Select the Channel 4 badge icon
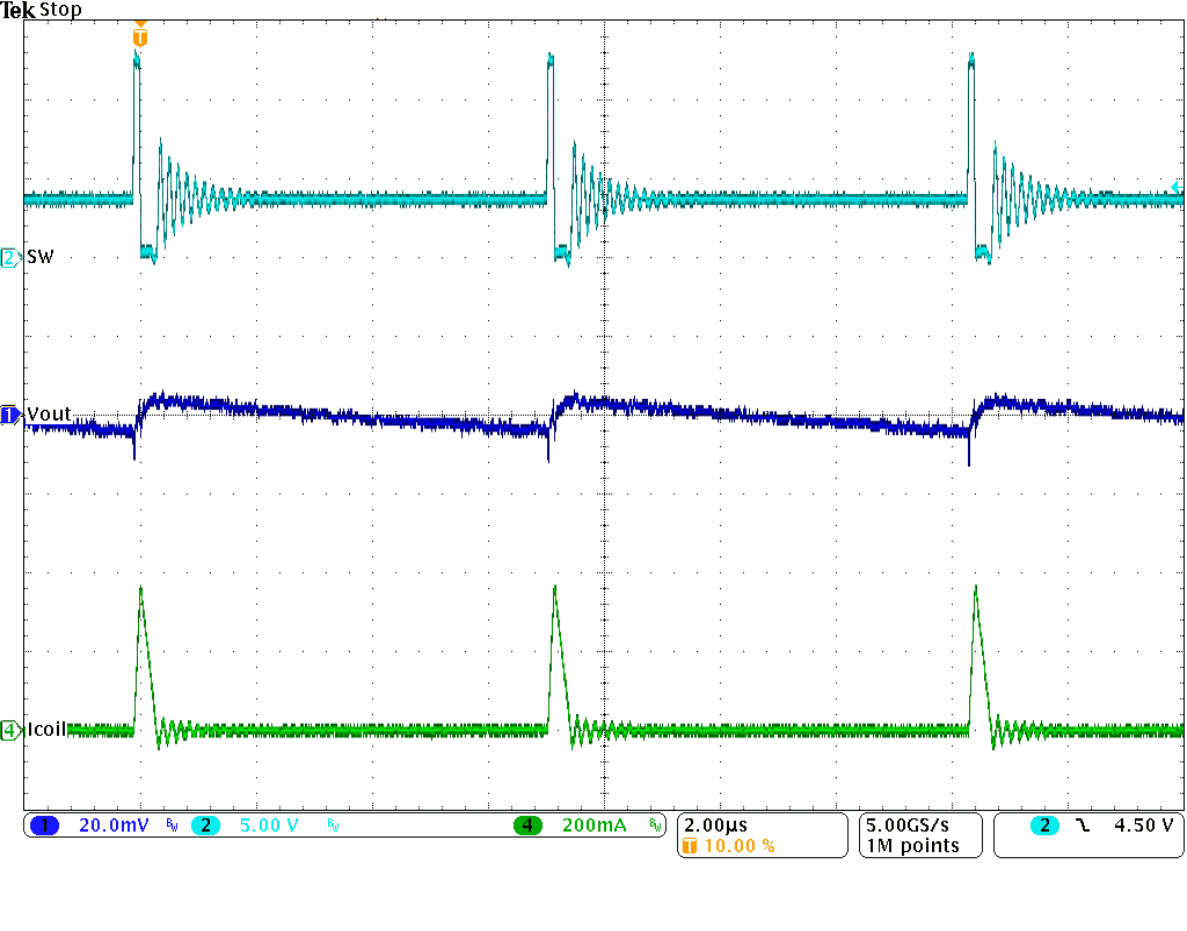The width and height of the screenshot is (1187, 931). click(529, 825)
